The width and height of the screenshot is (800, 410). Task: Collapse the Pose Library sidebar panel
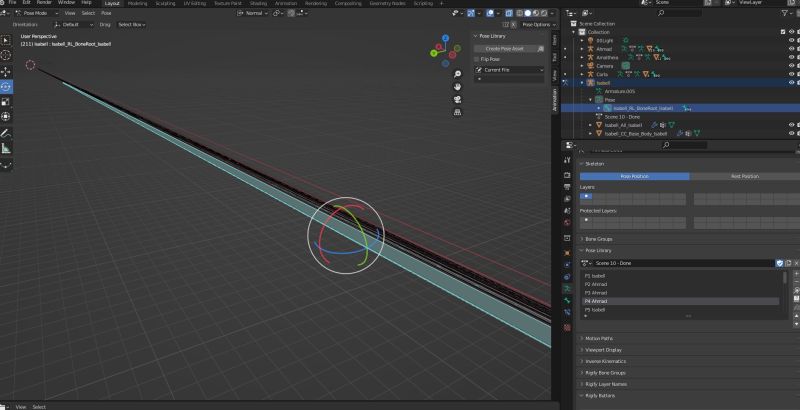tap(490, 36)
